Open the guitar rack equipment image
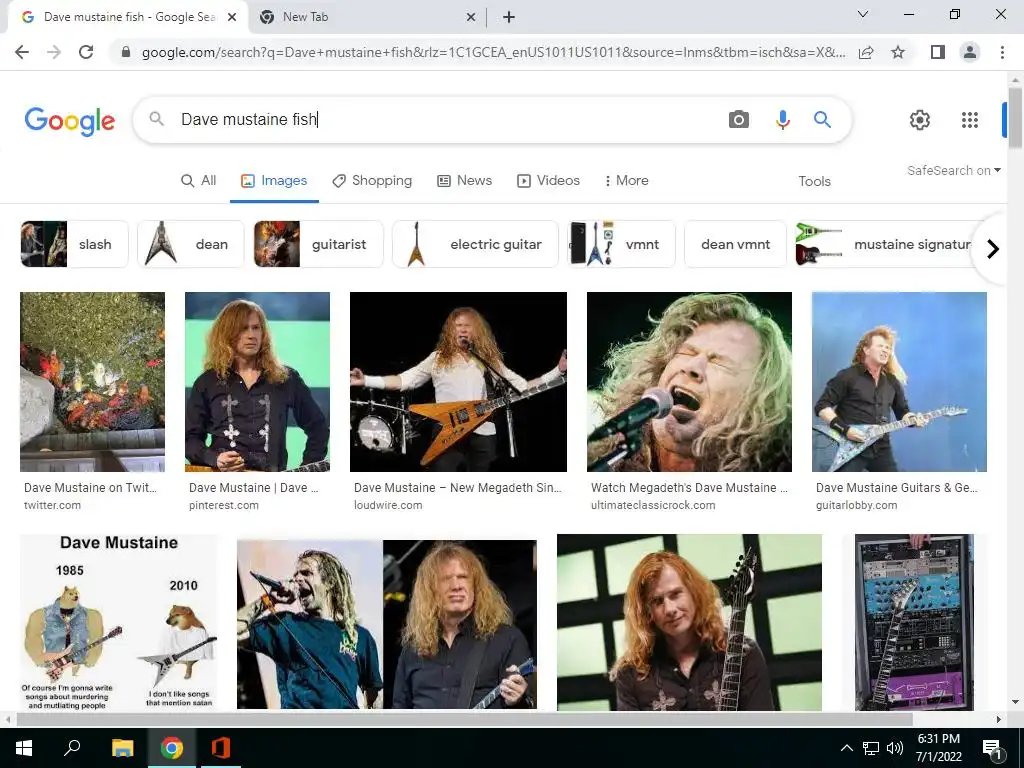Image resolution: width=1024 pixels, height=768 pixels. (914, 622)
